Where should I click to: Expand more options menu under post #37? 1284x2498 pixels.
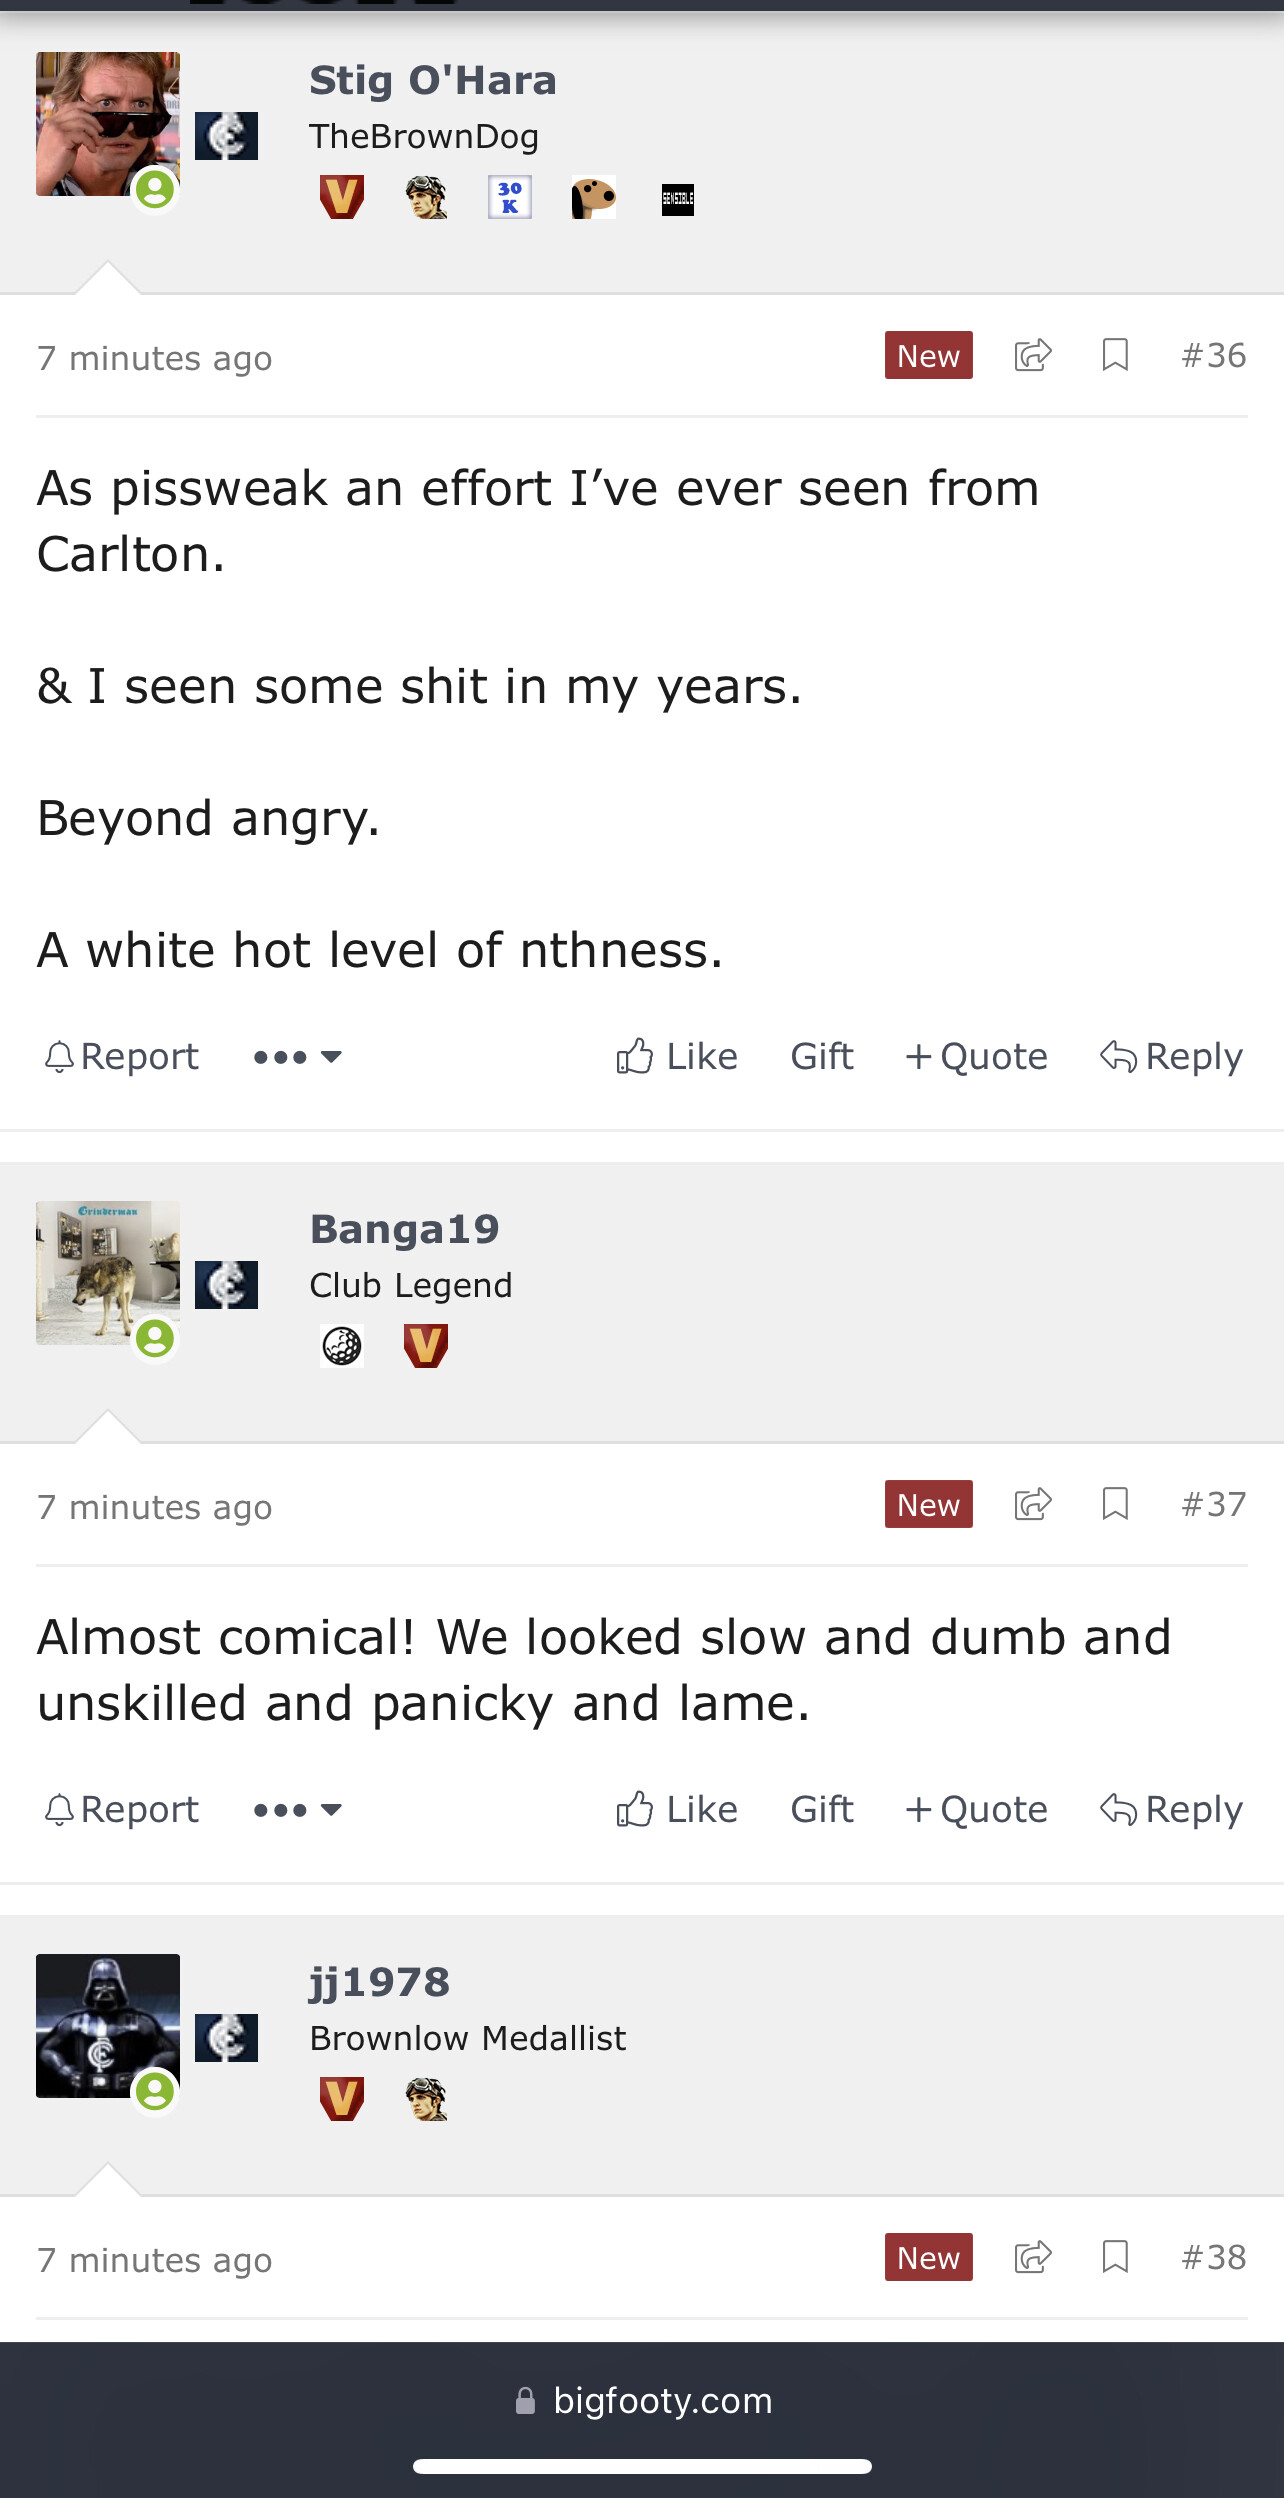pos(297,1810)
